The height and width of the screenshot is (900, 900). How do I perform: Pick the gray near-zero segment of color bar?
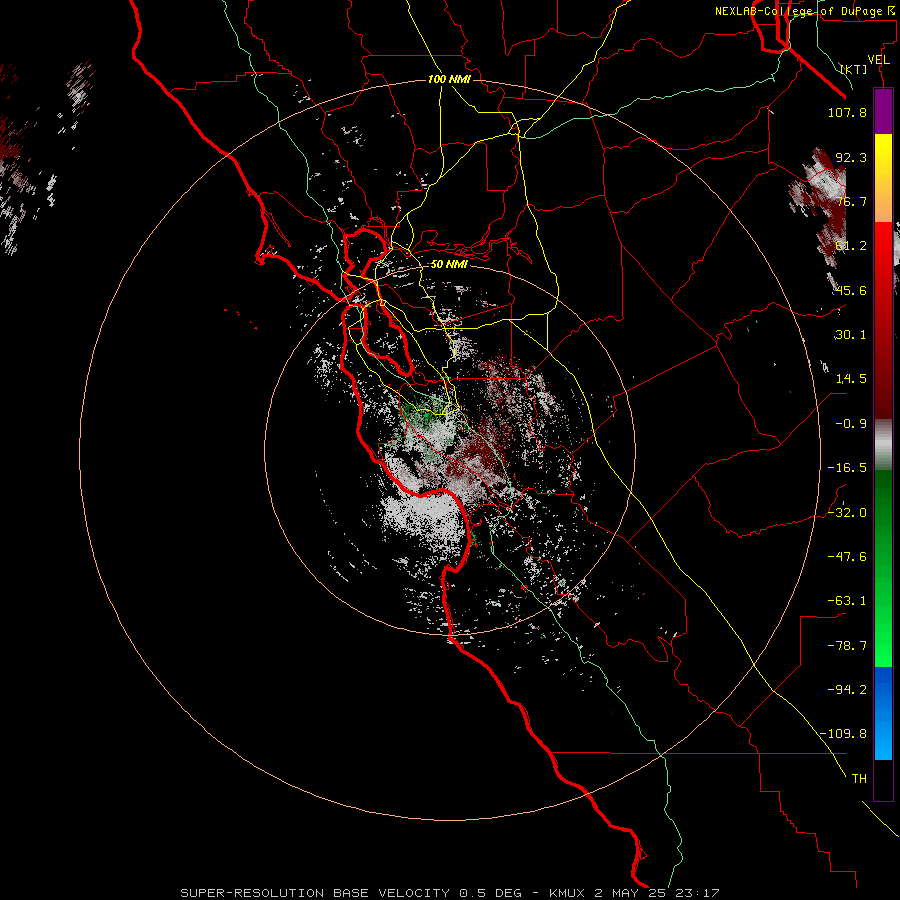[883, 445]
